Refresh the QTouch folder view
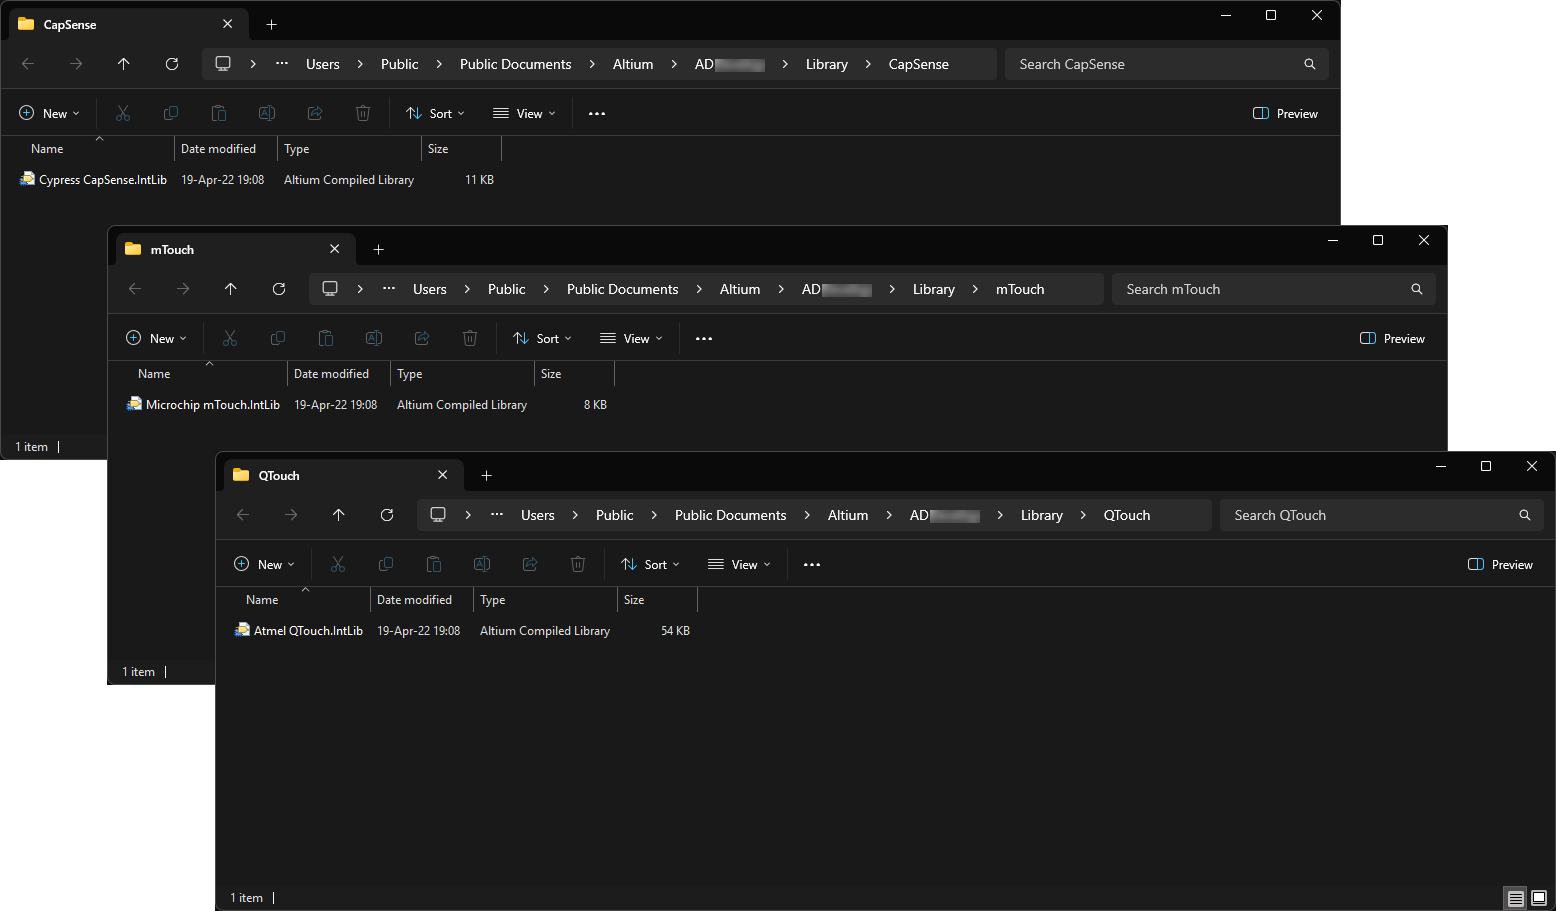Viewport: 1556px width, 911px height. coord(387,515)
